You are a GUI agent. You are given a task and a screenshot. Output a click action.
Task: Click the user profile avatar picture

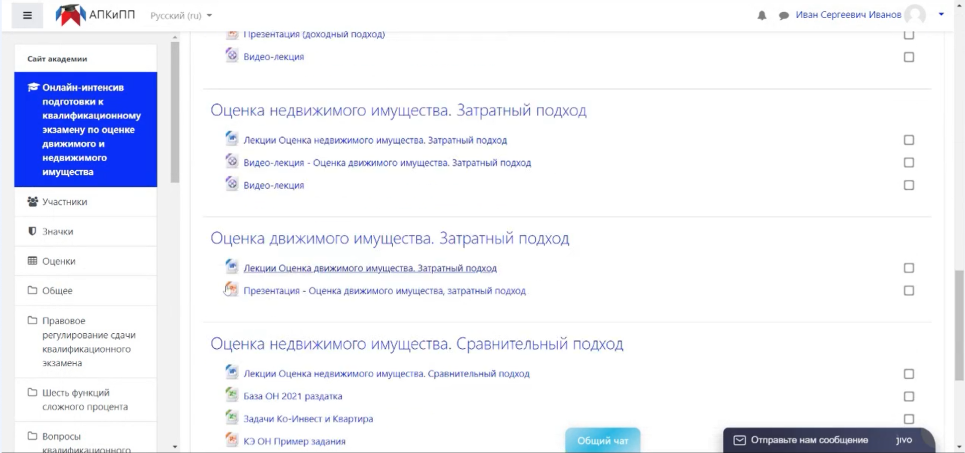point(914,15)
